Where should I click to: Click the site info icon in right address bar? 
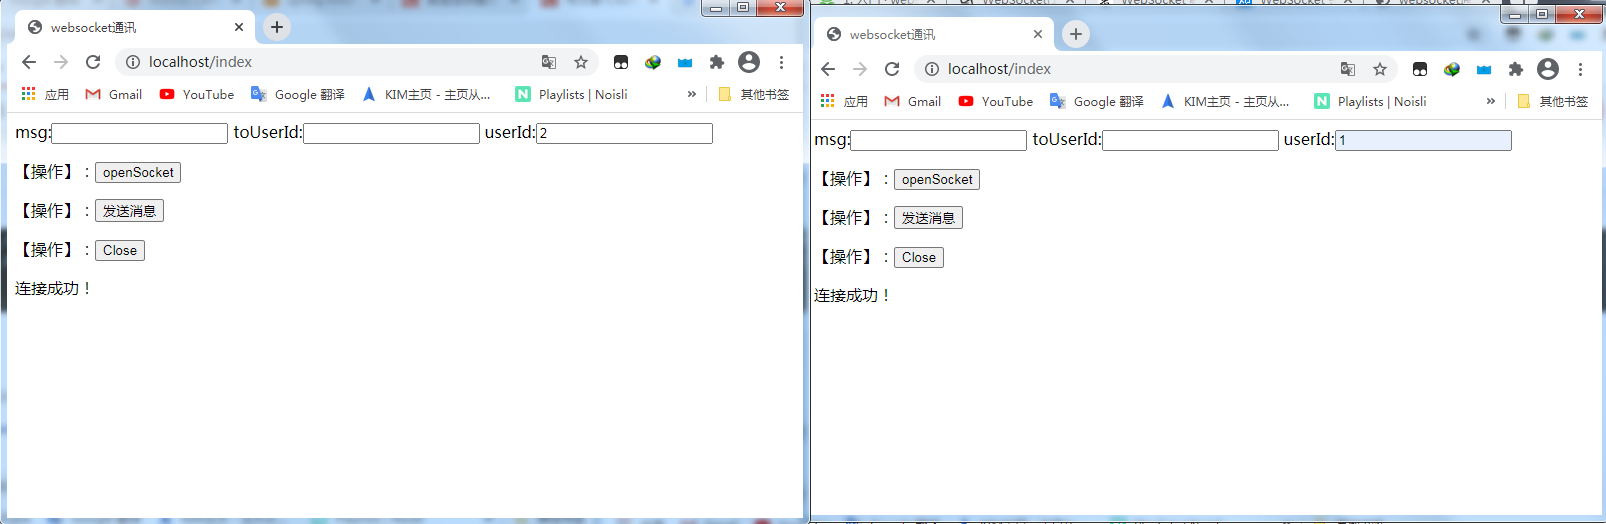(932, 69)
